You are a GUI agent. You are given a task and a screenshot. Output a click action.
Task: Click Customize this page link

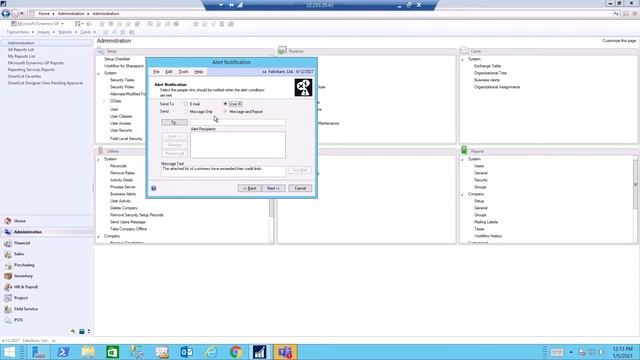(619, 41)
